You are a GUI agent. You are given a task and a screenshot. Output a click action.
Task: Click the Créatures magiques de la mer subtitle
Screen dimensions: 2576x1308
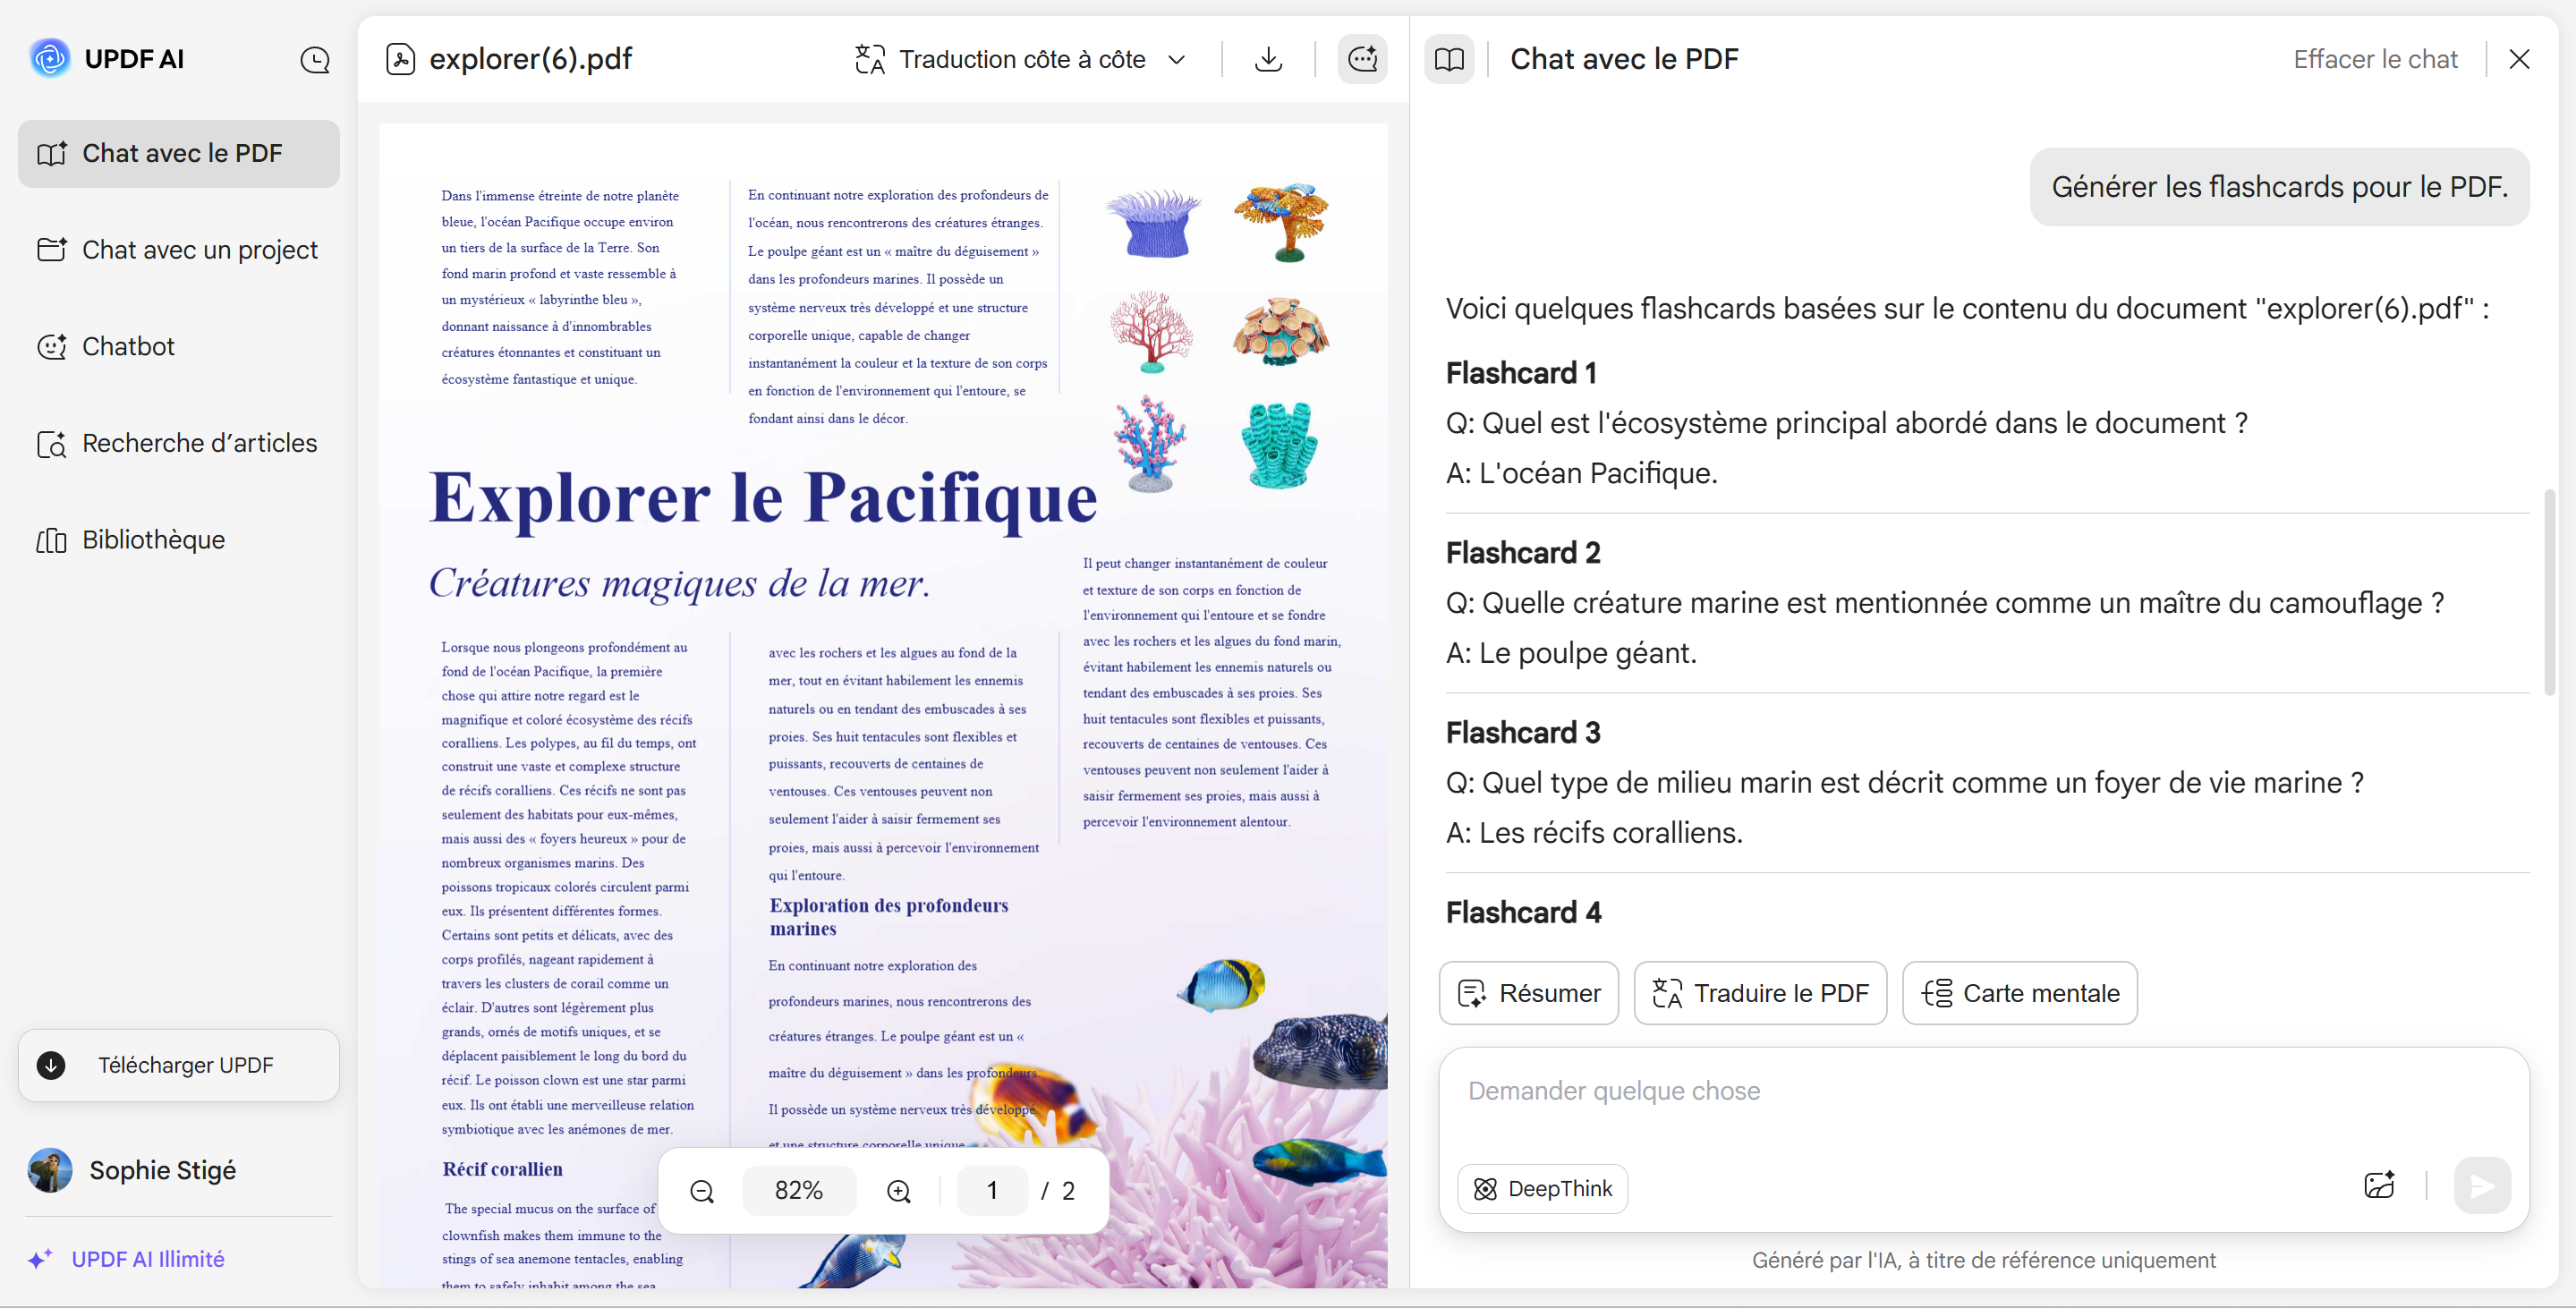pos(680,583)
